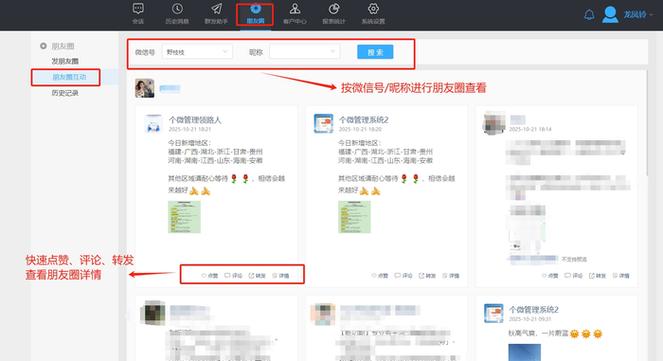The height and width of the screenshot is (361, 663).
Task: Click avatar of 个微管理系统2 今日新增地区 post
Action: [323, 123]
